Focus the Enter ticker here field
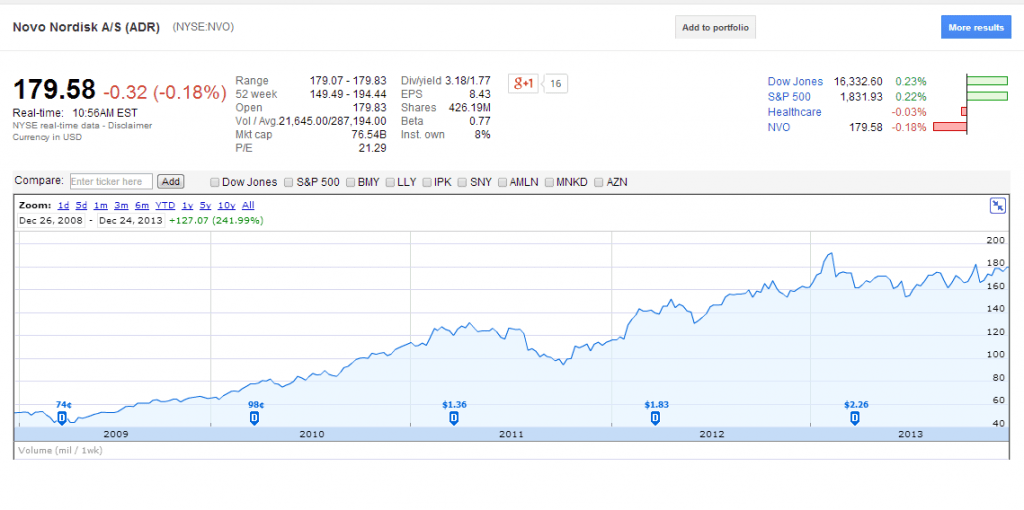This screenshot has width=1024, height=510. [111, 182]
